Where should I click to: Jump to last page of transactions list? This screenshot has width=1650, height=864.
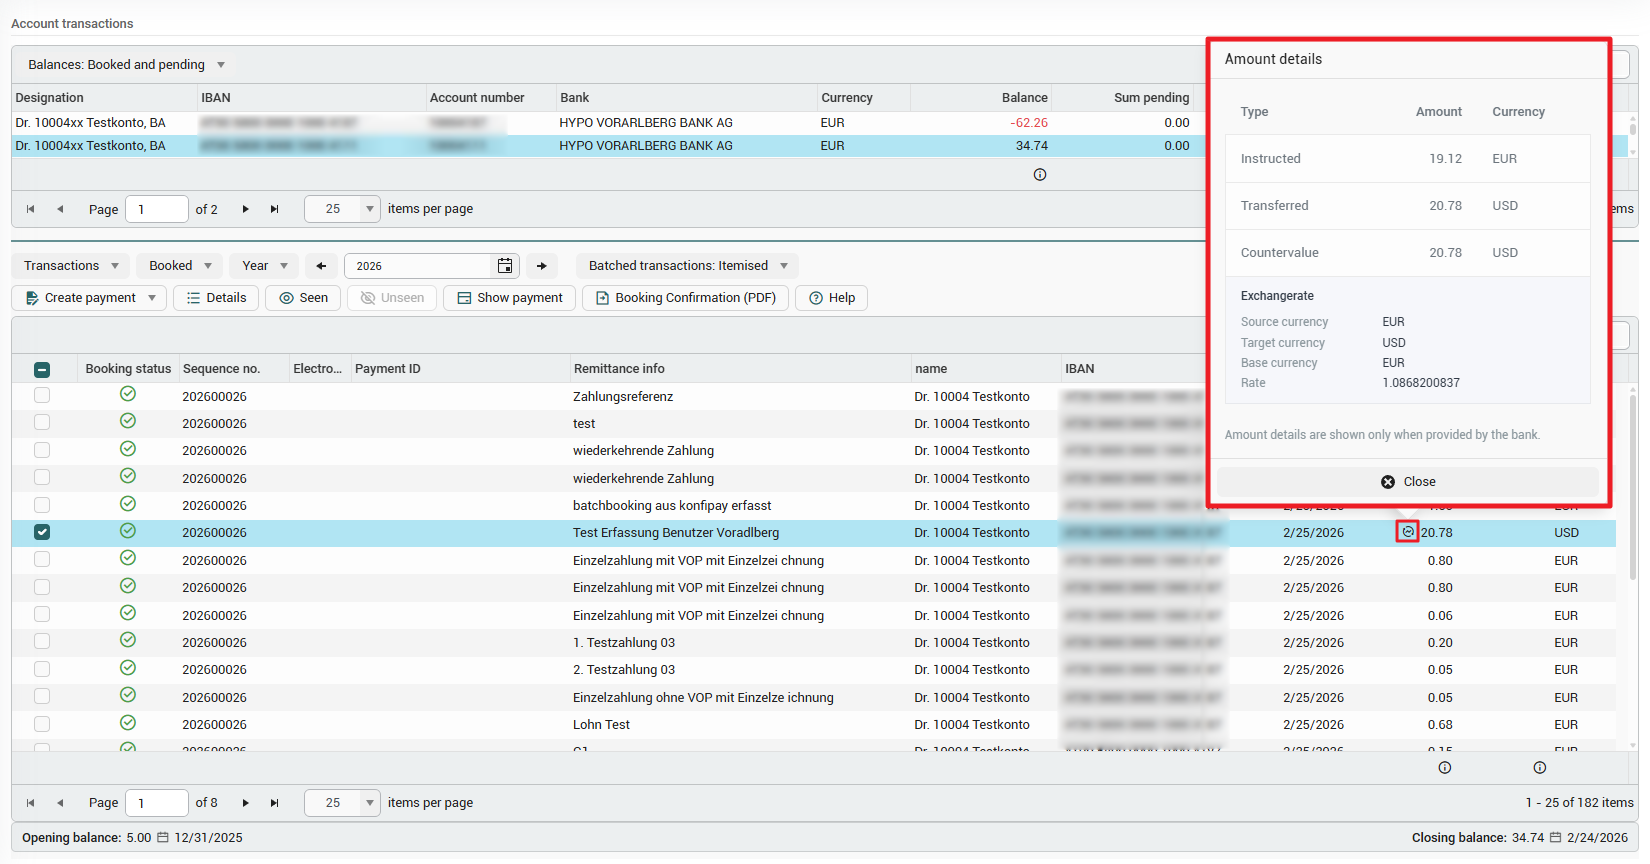tap(274, 803)
